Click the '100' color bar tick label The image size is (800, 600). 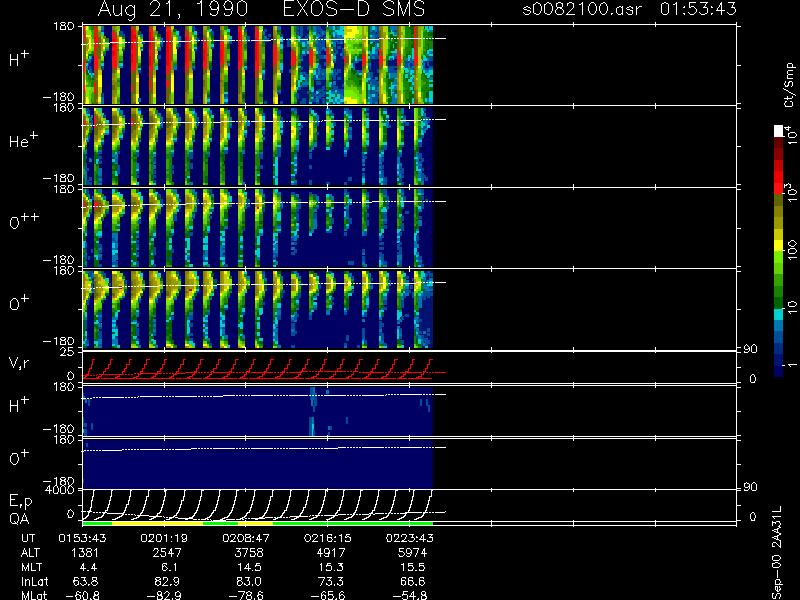792,250
